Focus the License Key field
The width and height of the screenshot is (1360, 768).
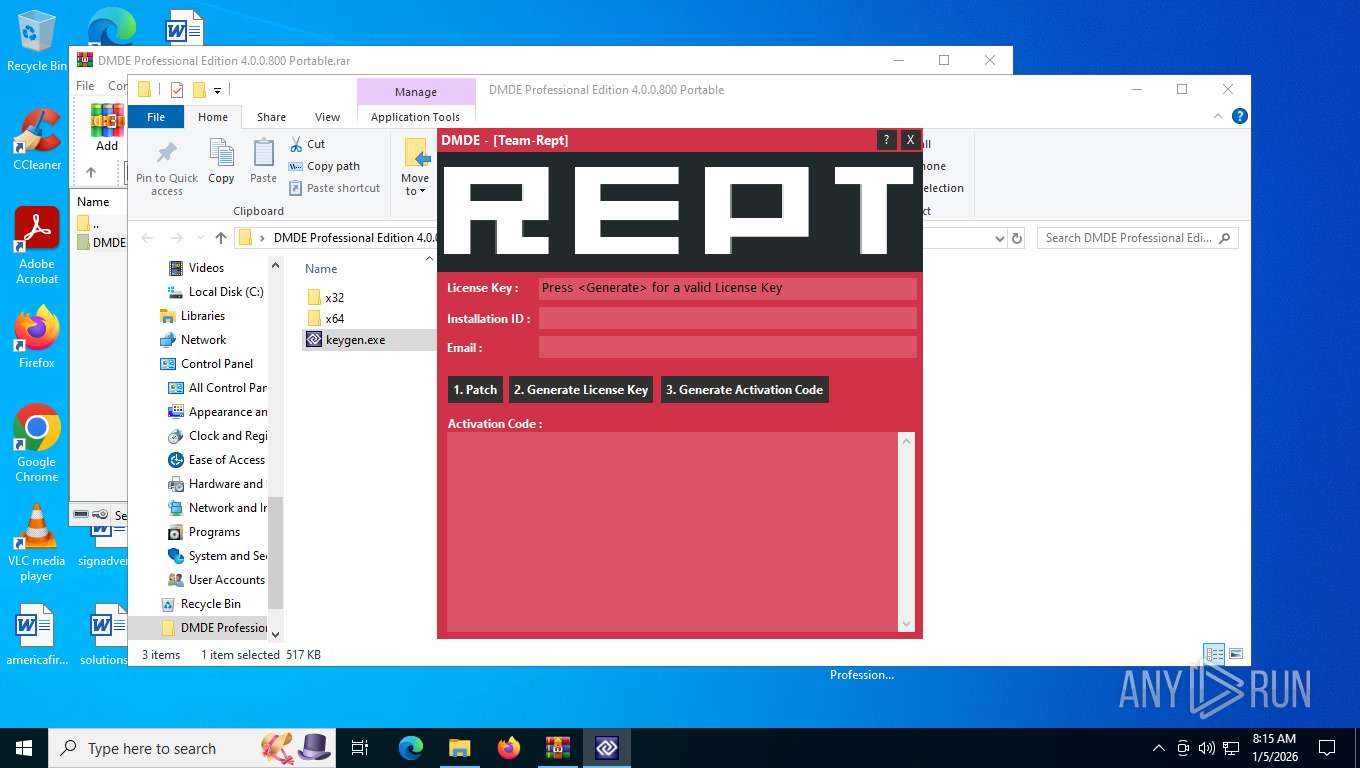coord(727,288)
